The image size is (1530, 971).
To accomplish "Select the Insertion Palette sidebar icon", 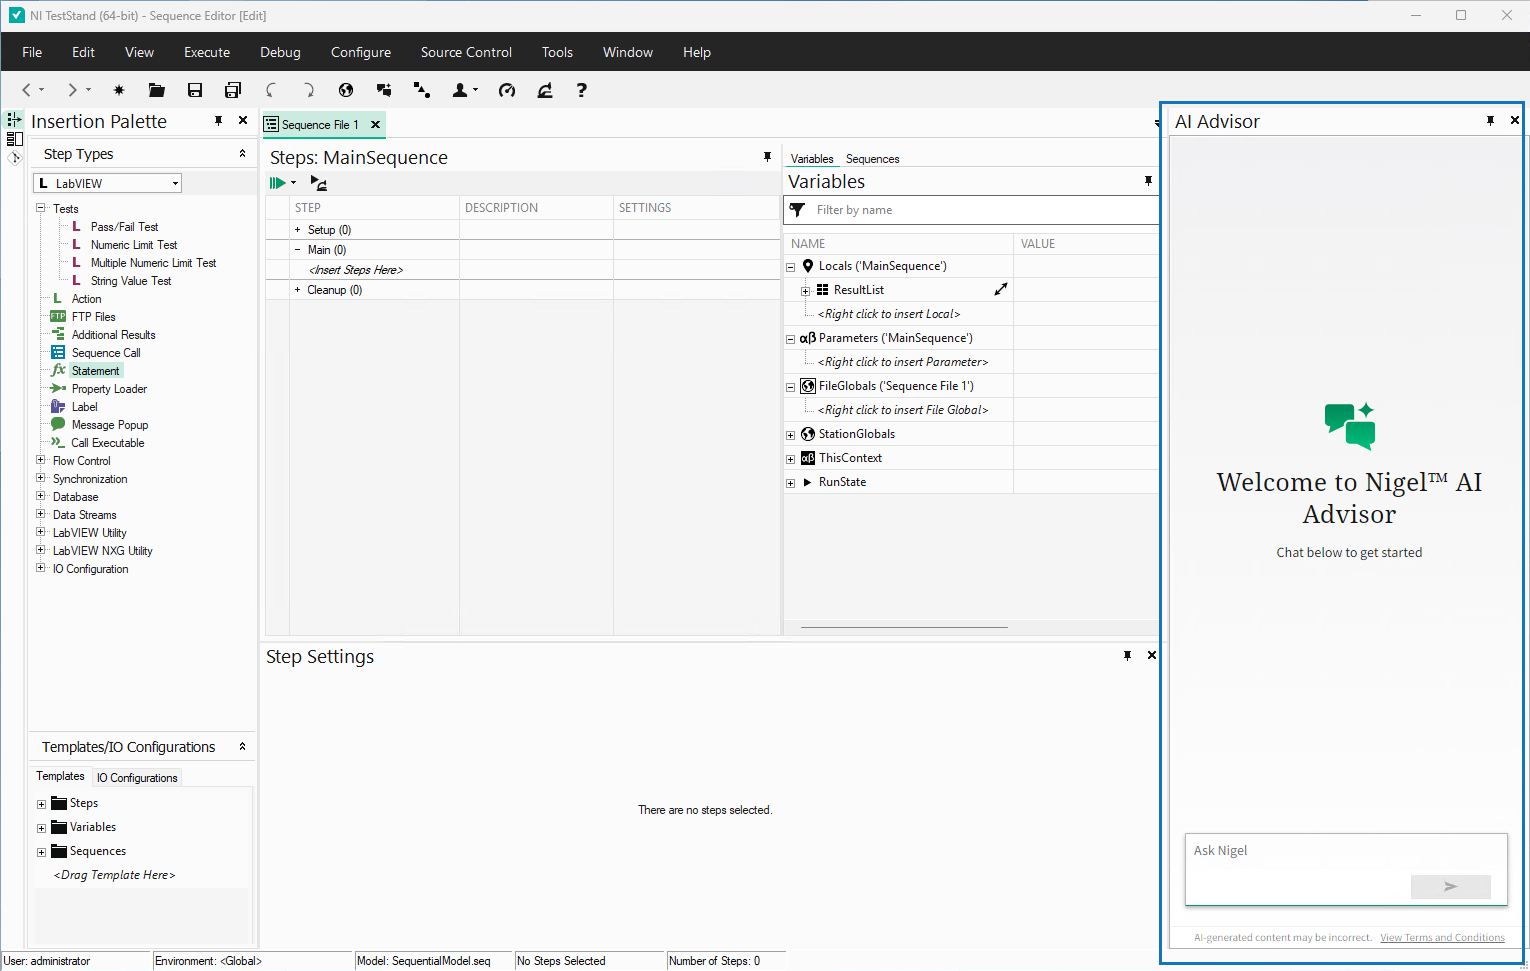I will point(14,120).
